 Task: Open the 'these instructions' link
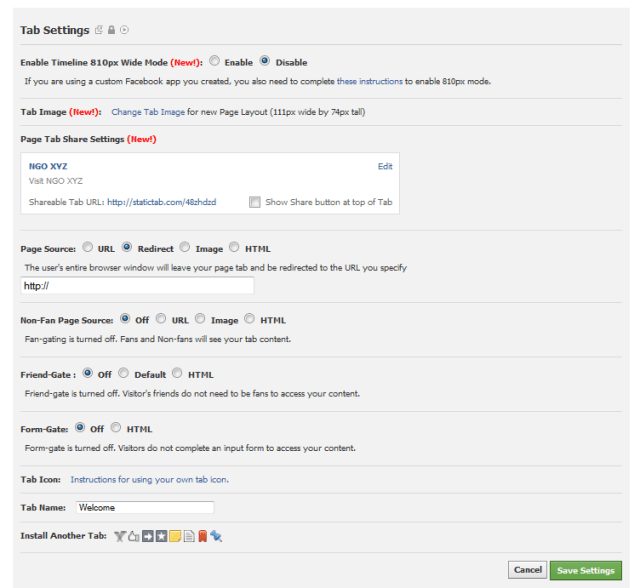[369, 81]
